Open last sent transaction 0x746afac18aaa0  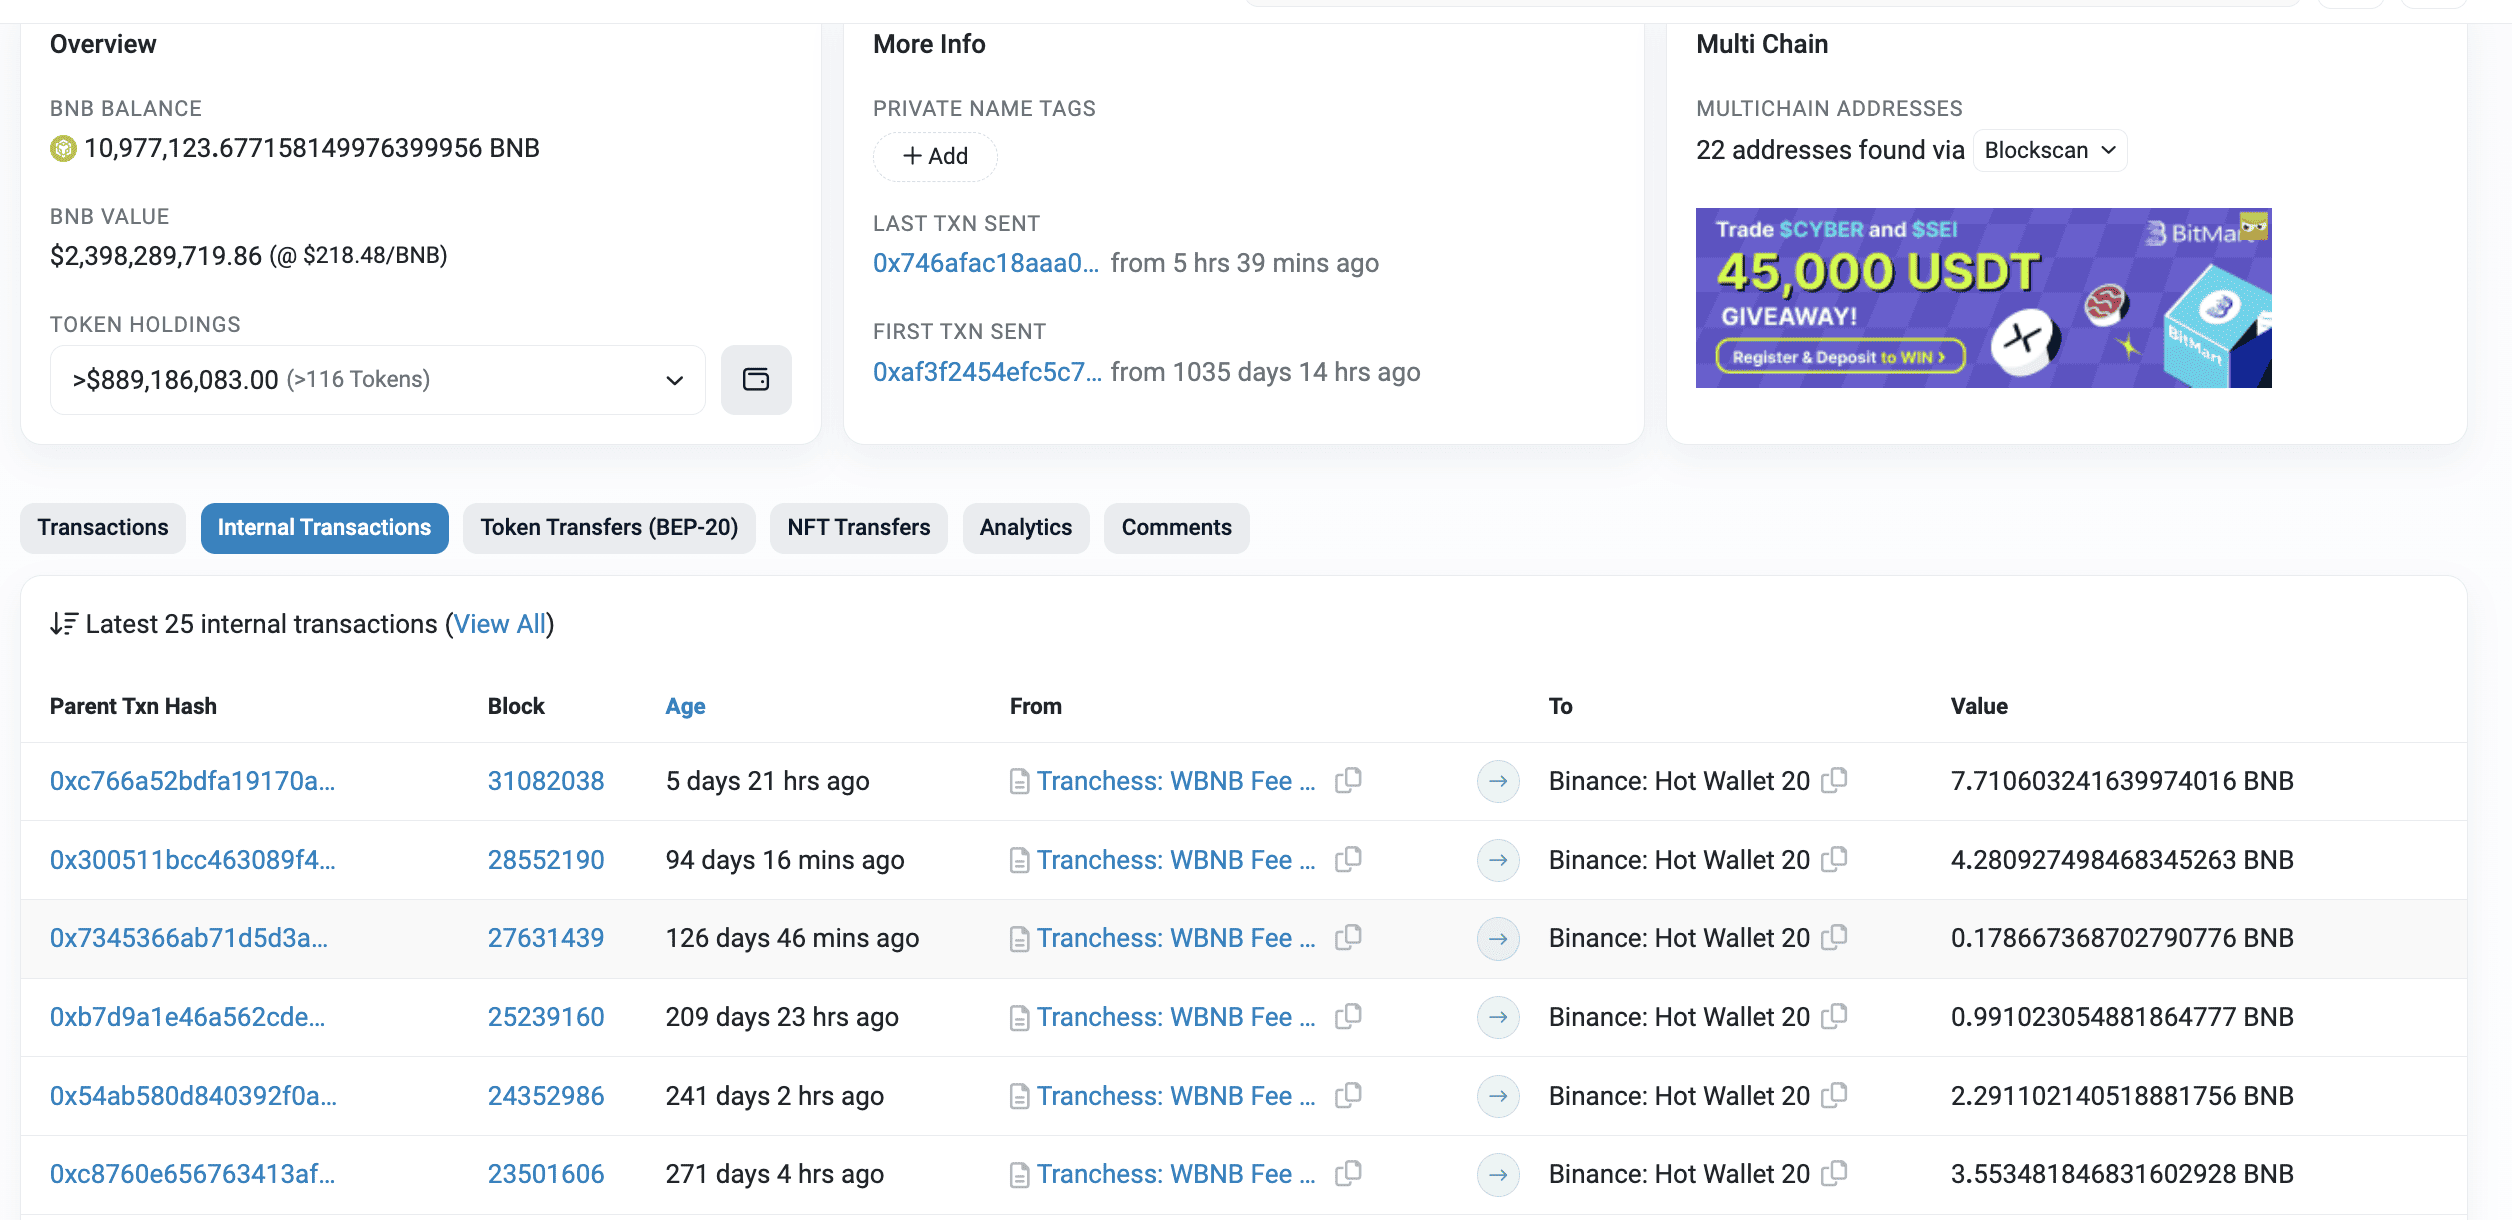(985, 263)
